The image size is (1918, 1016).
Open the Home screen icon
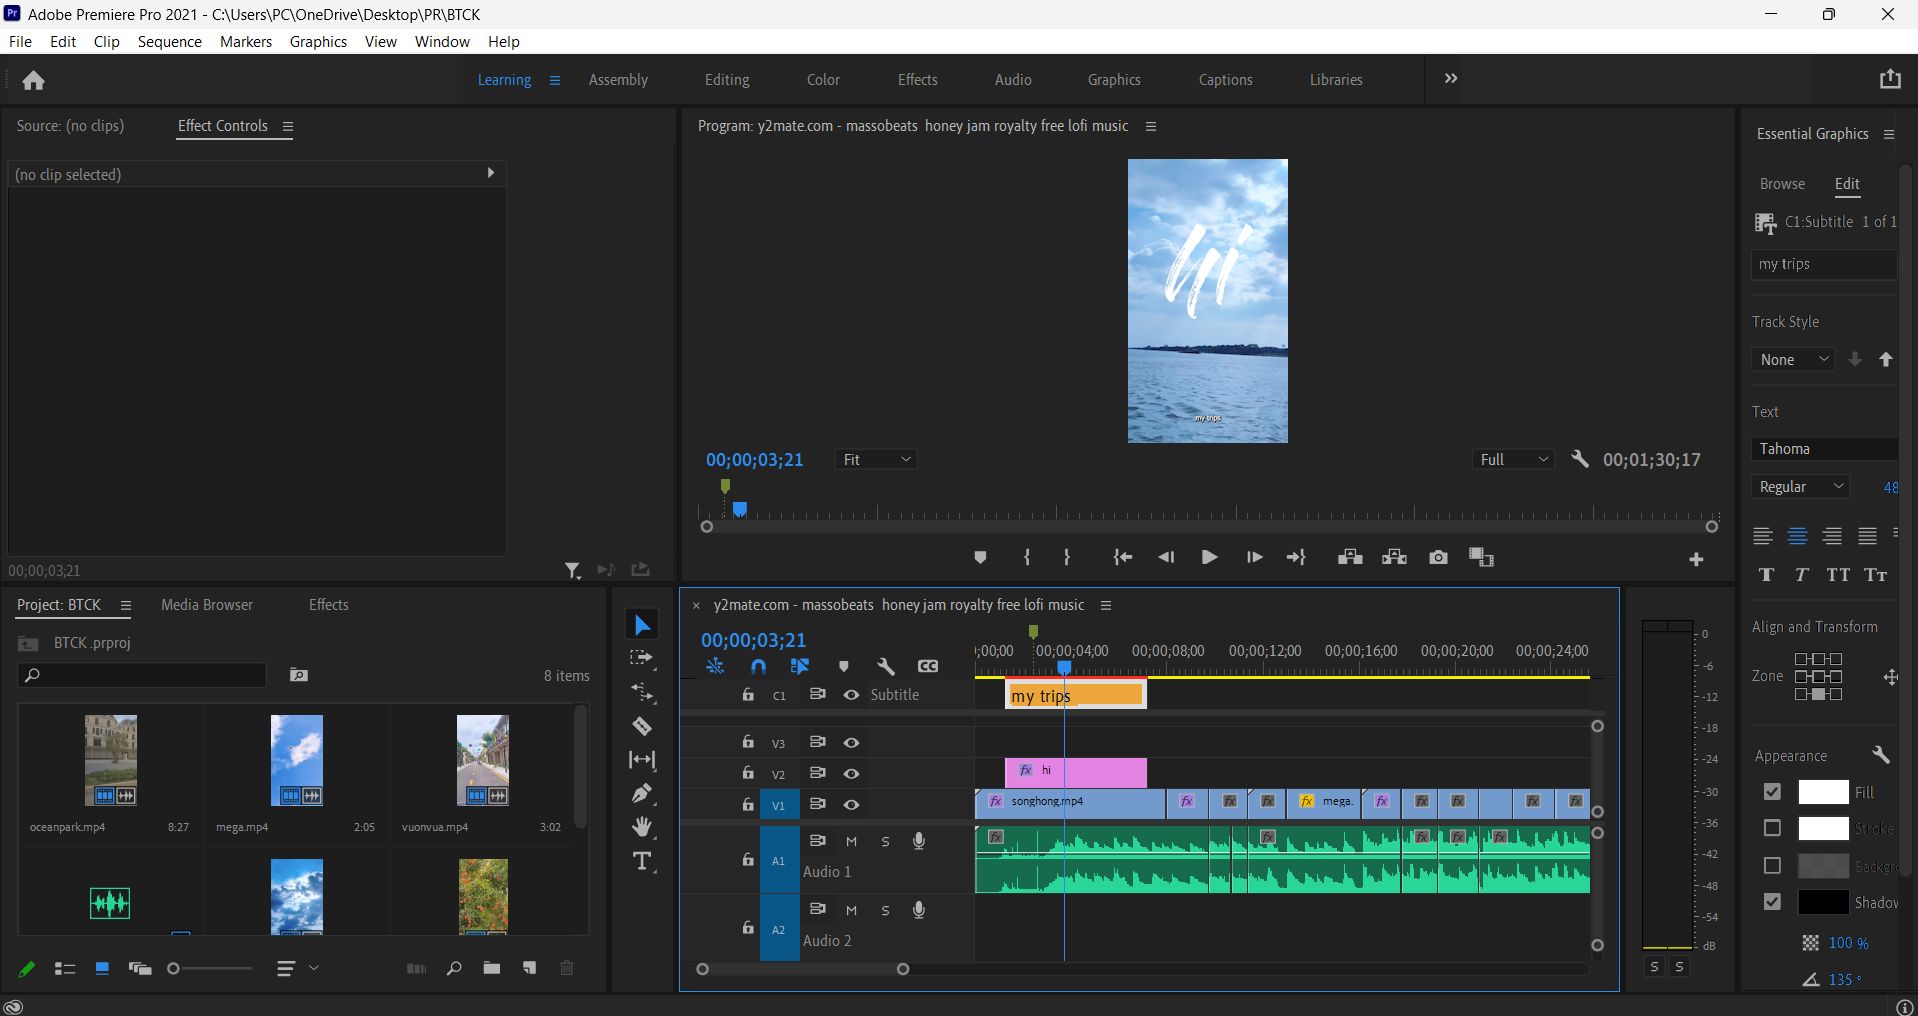[x=34, y=80]
